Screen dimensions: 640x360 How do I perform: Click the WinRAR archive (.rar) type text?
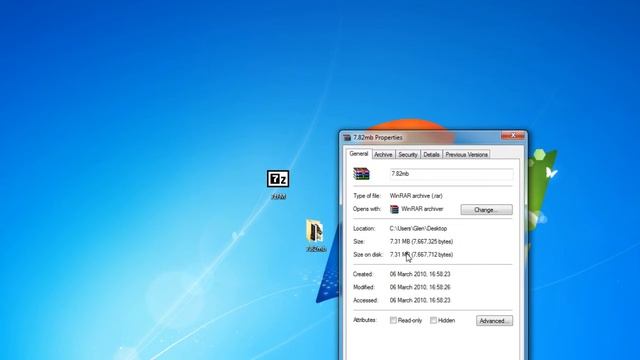click(x=416, y=196)
